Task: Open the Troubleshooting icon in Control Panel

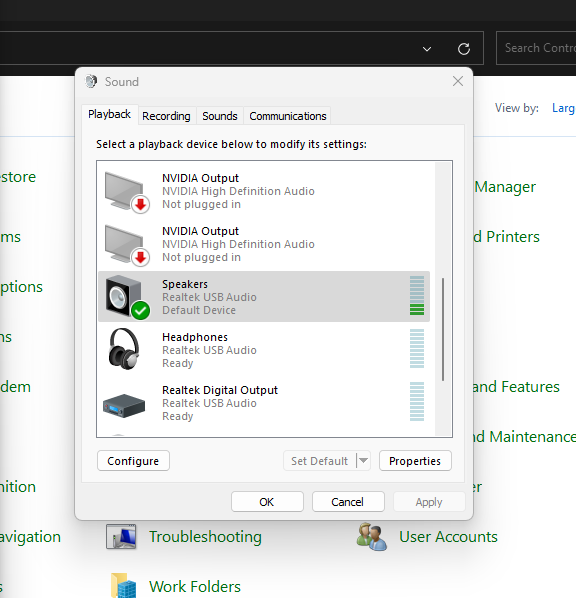Action: click(x=121, y=537)
